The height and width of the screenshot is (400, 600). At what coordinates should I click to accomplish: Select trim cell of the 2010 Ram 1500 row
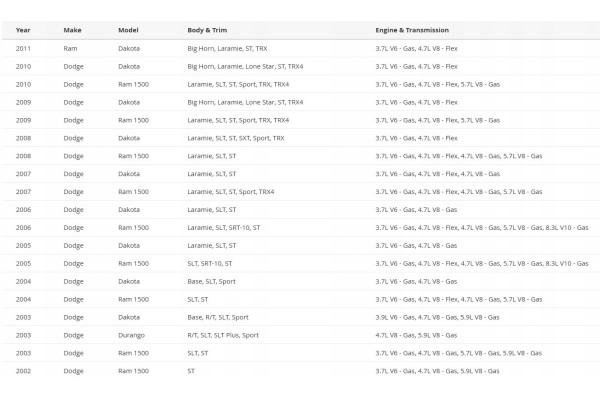[x=238, y=84]
